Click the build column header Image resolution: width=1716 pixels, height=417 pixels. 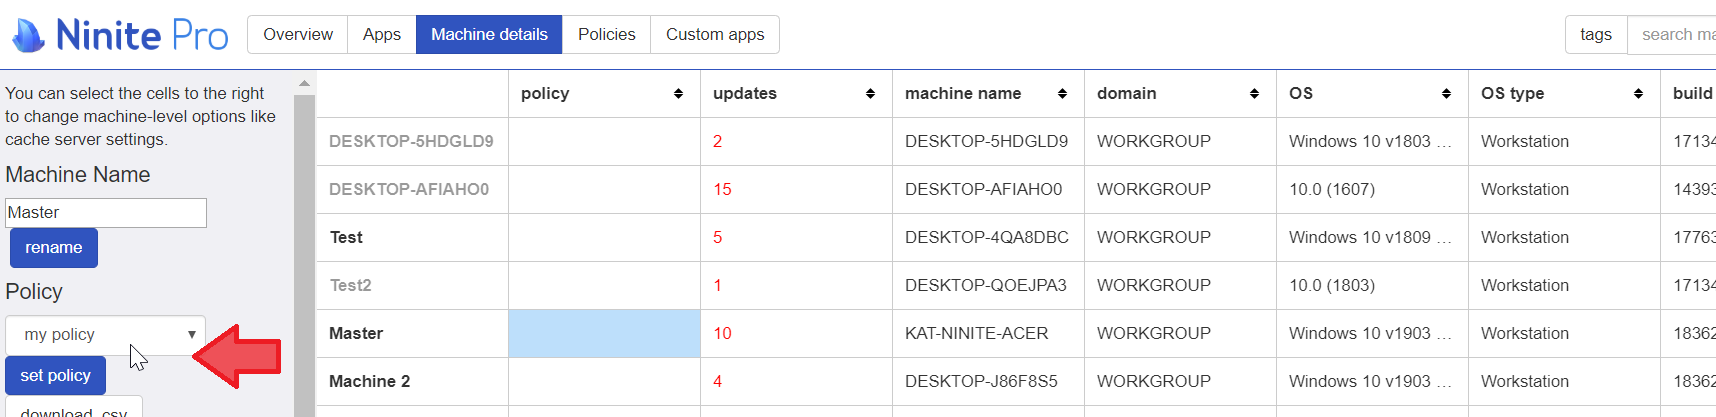[x=1689, y=93]
